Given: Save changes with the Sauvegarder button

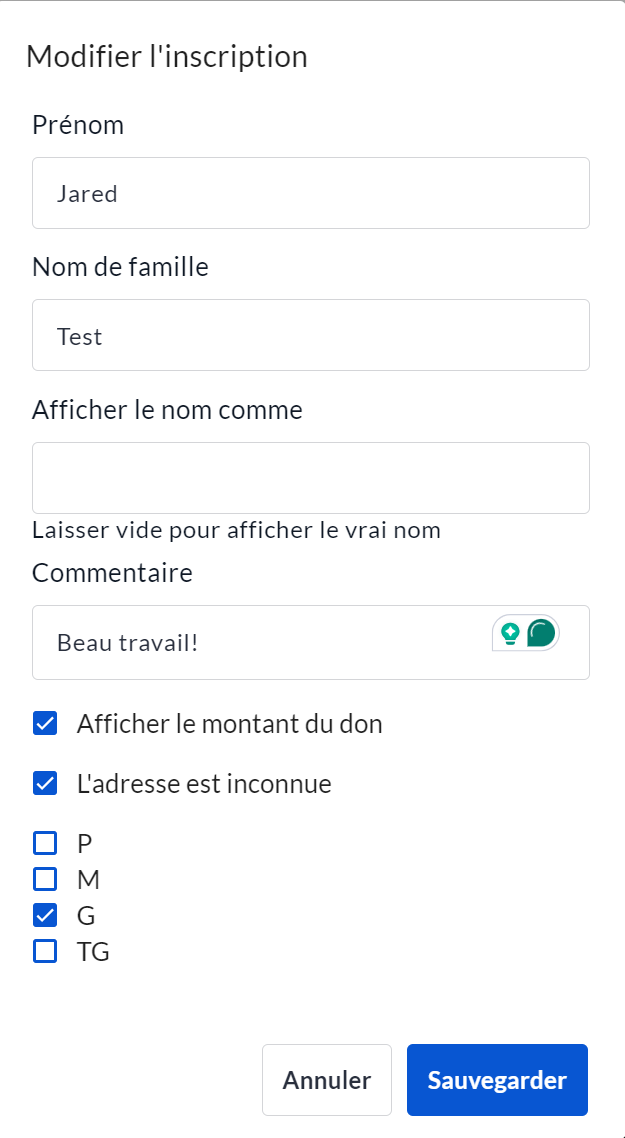Looking at the screenshot, I should pos(497,1080).
